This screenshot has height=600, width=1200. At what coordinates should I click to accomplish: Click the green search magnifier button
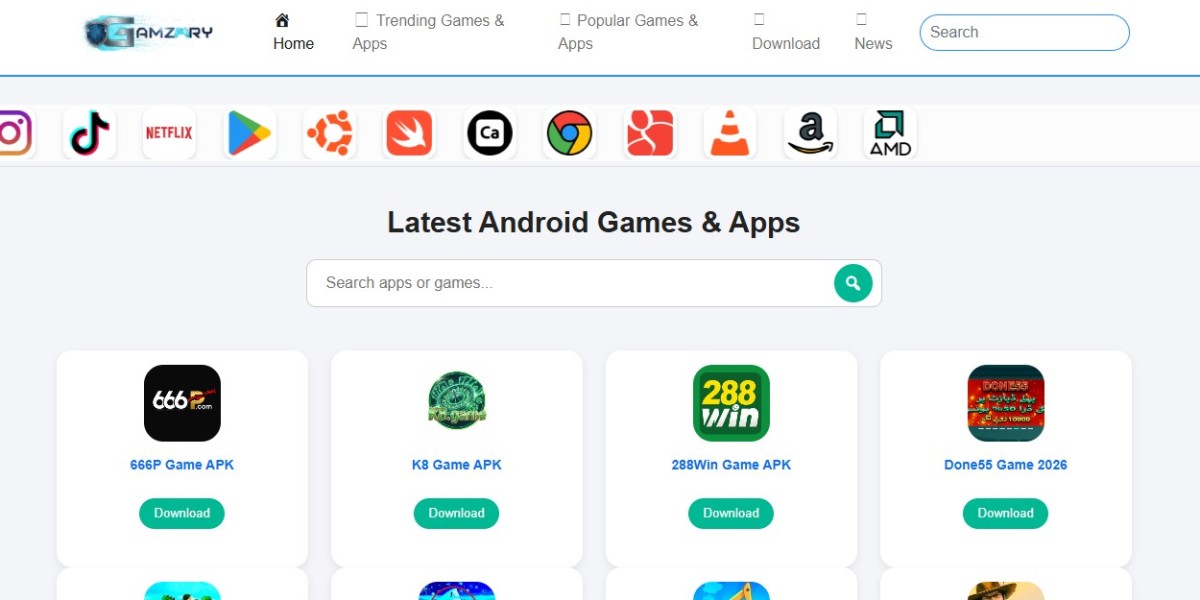[x=853, y=283]
